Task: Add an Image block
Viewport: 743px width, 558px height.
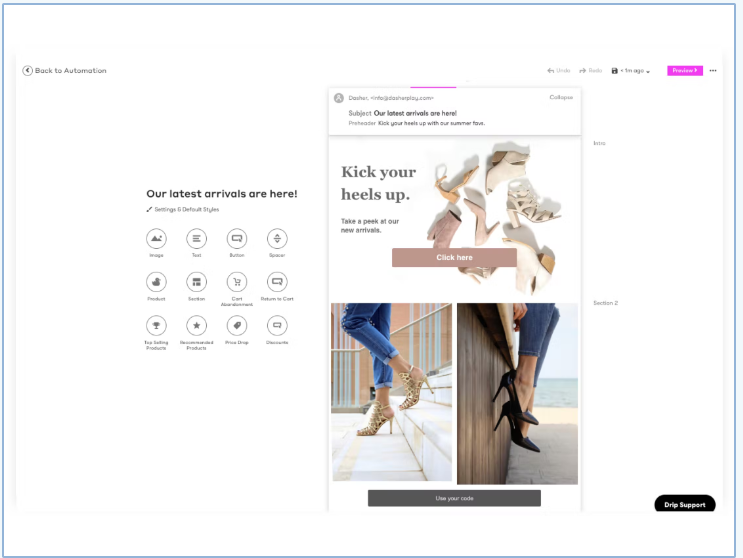Action: 156,238
